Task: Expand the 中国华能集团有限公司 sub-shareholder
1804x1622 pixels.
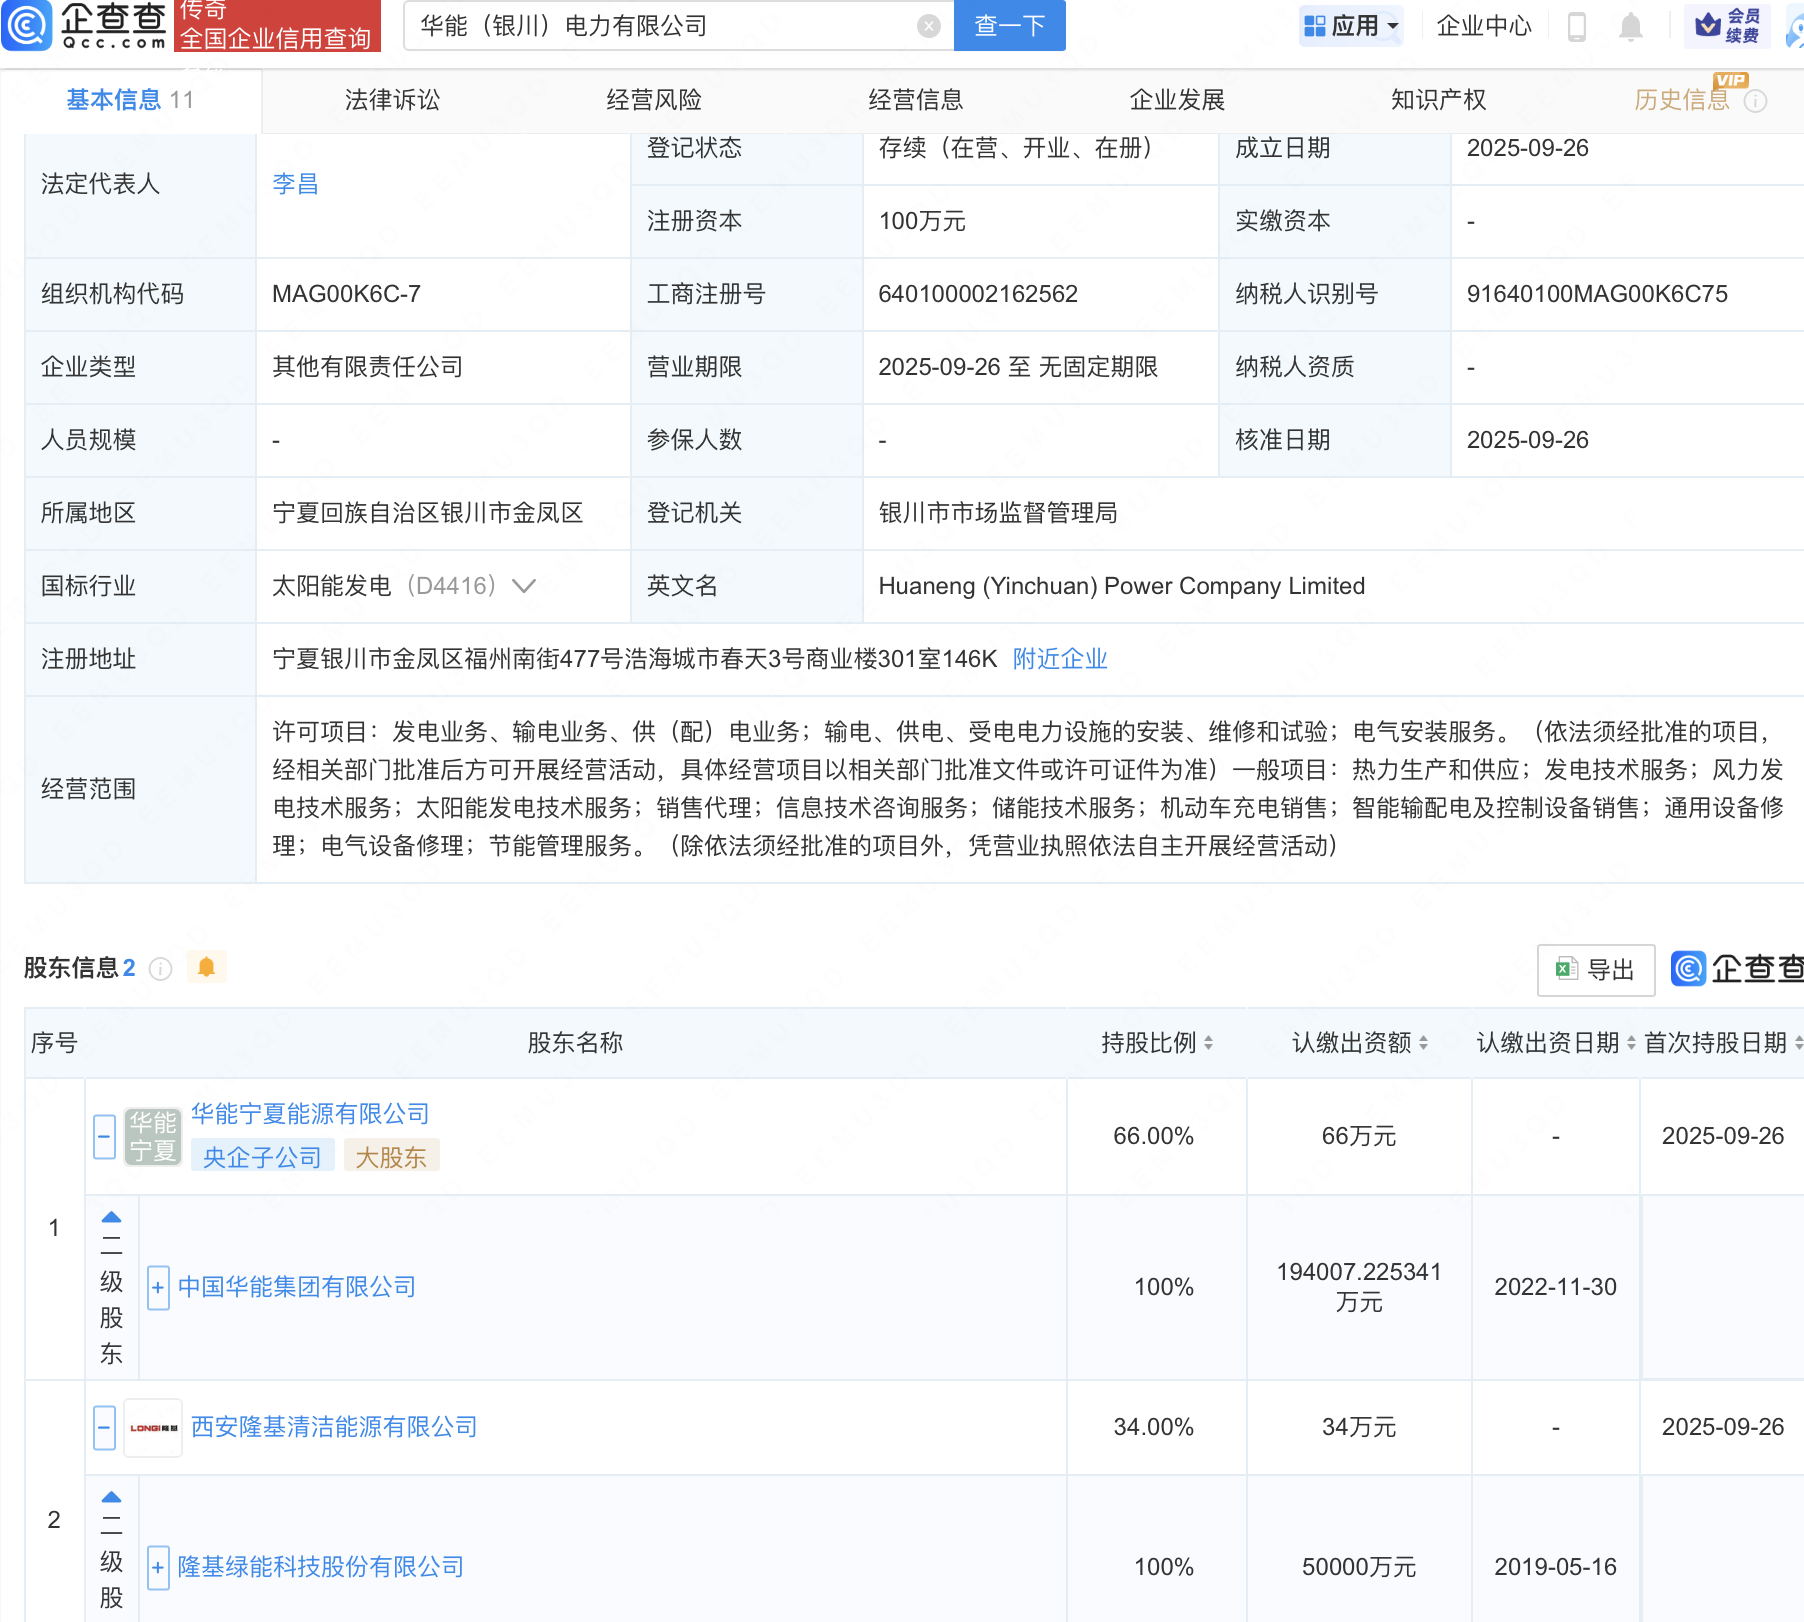Action: pyautogui.click(x=158, y=1287)
